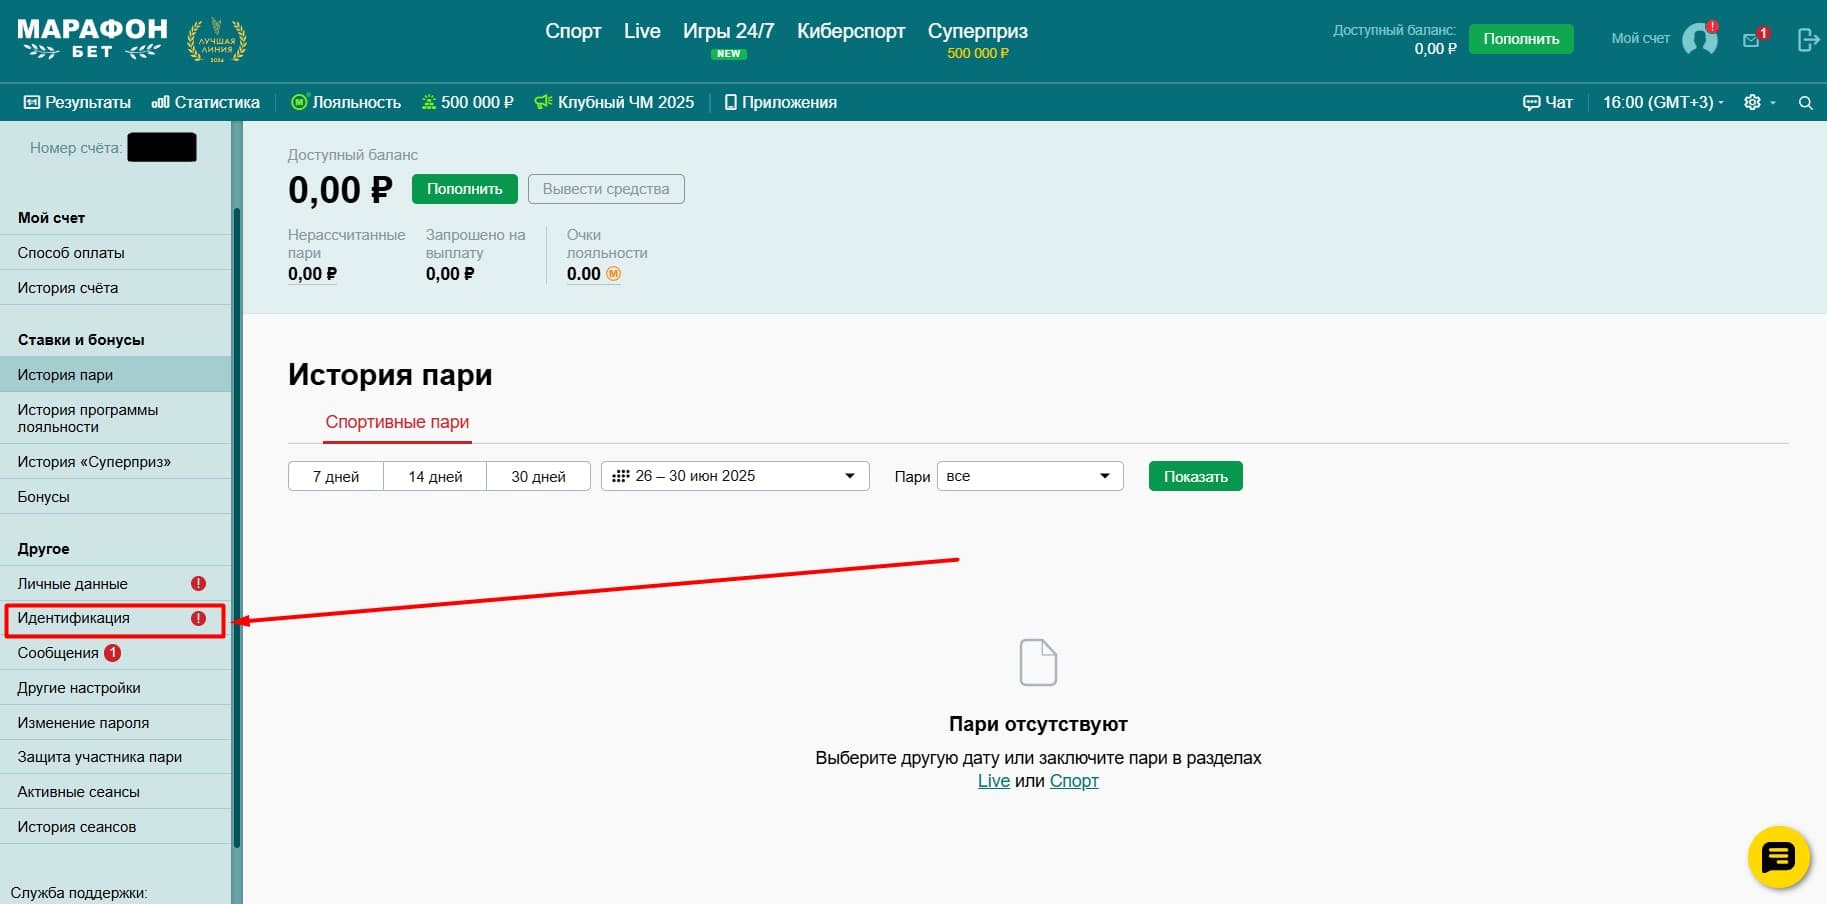Click Пополнить next to the 0,00 ₽ balance
This screenshot has width=1827, height=904.
pyautogui.click(x=465, y=189)
